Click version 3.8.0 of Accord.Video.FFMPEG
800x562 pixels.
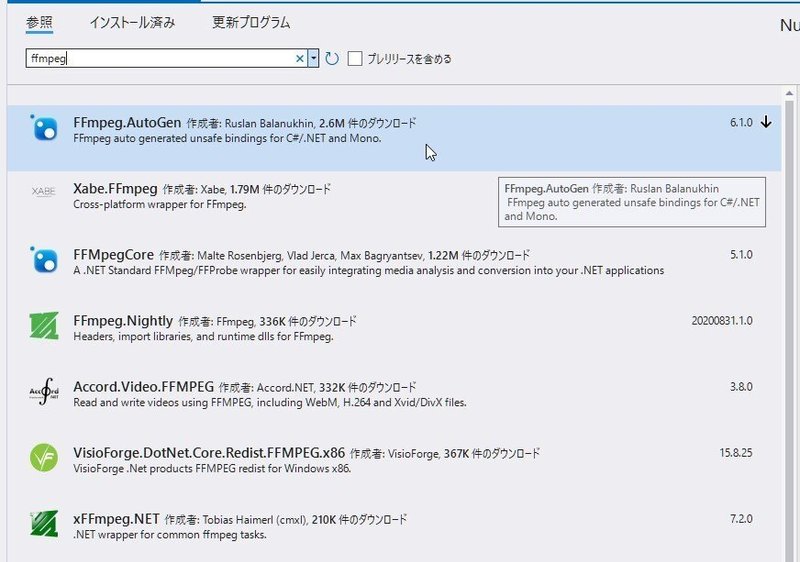tap(741, 387)
